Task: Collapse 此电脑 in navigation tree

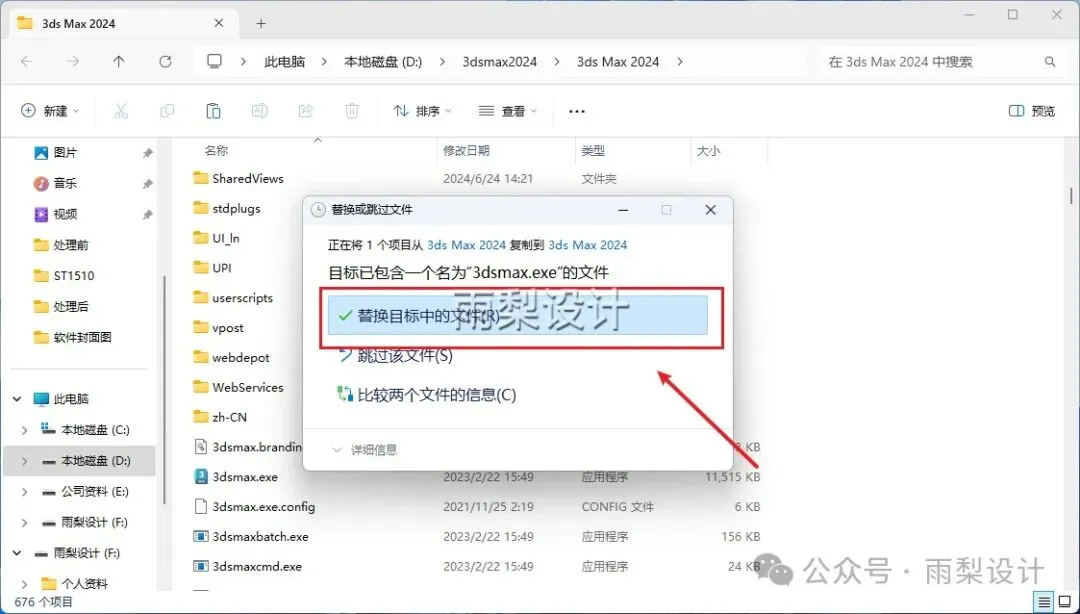Action: click(x=17, y=399)
